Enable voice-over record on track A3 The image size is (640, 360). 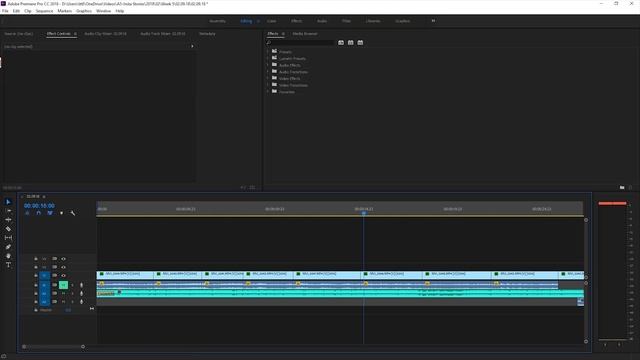click(x=82, y=302)
